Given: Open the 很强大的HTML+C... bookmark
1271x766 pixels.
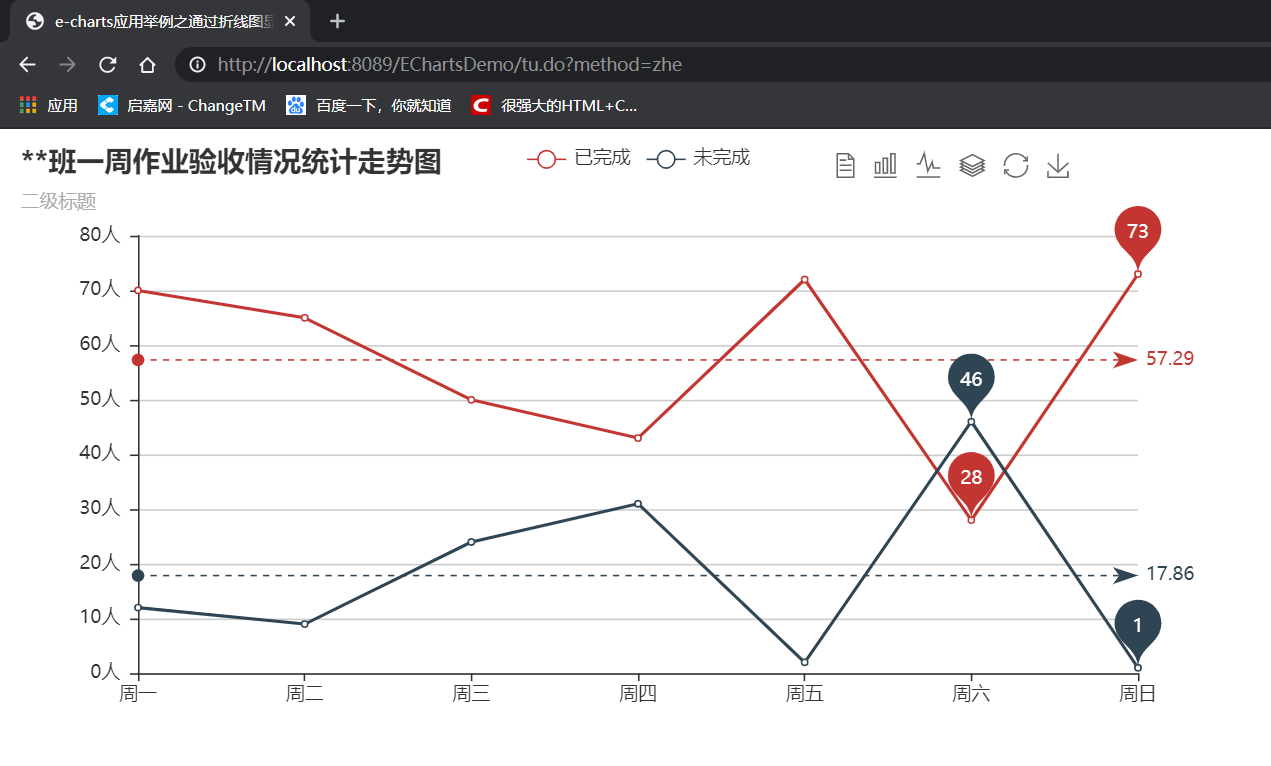Looking at the screenshot, I should pyautogui.click(x=555, y=105).
